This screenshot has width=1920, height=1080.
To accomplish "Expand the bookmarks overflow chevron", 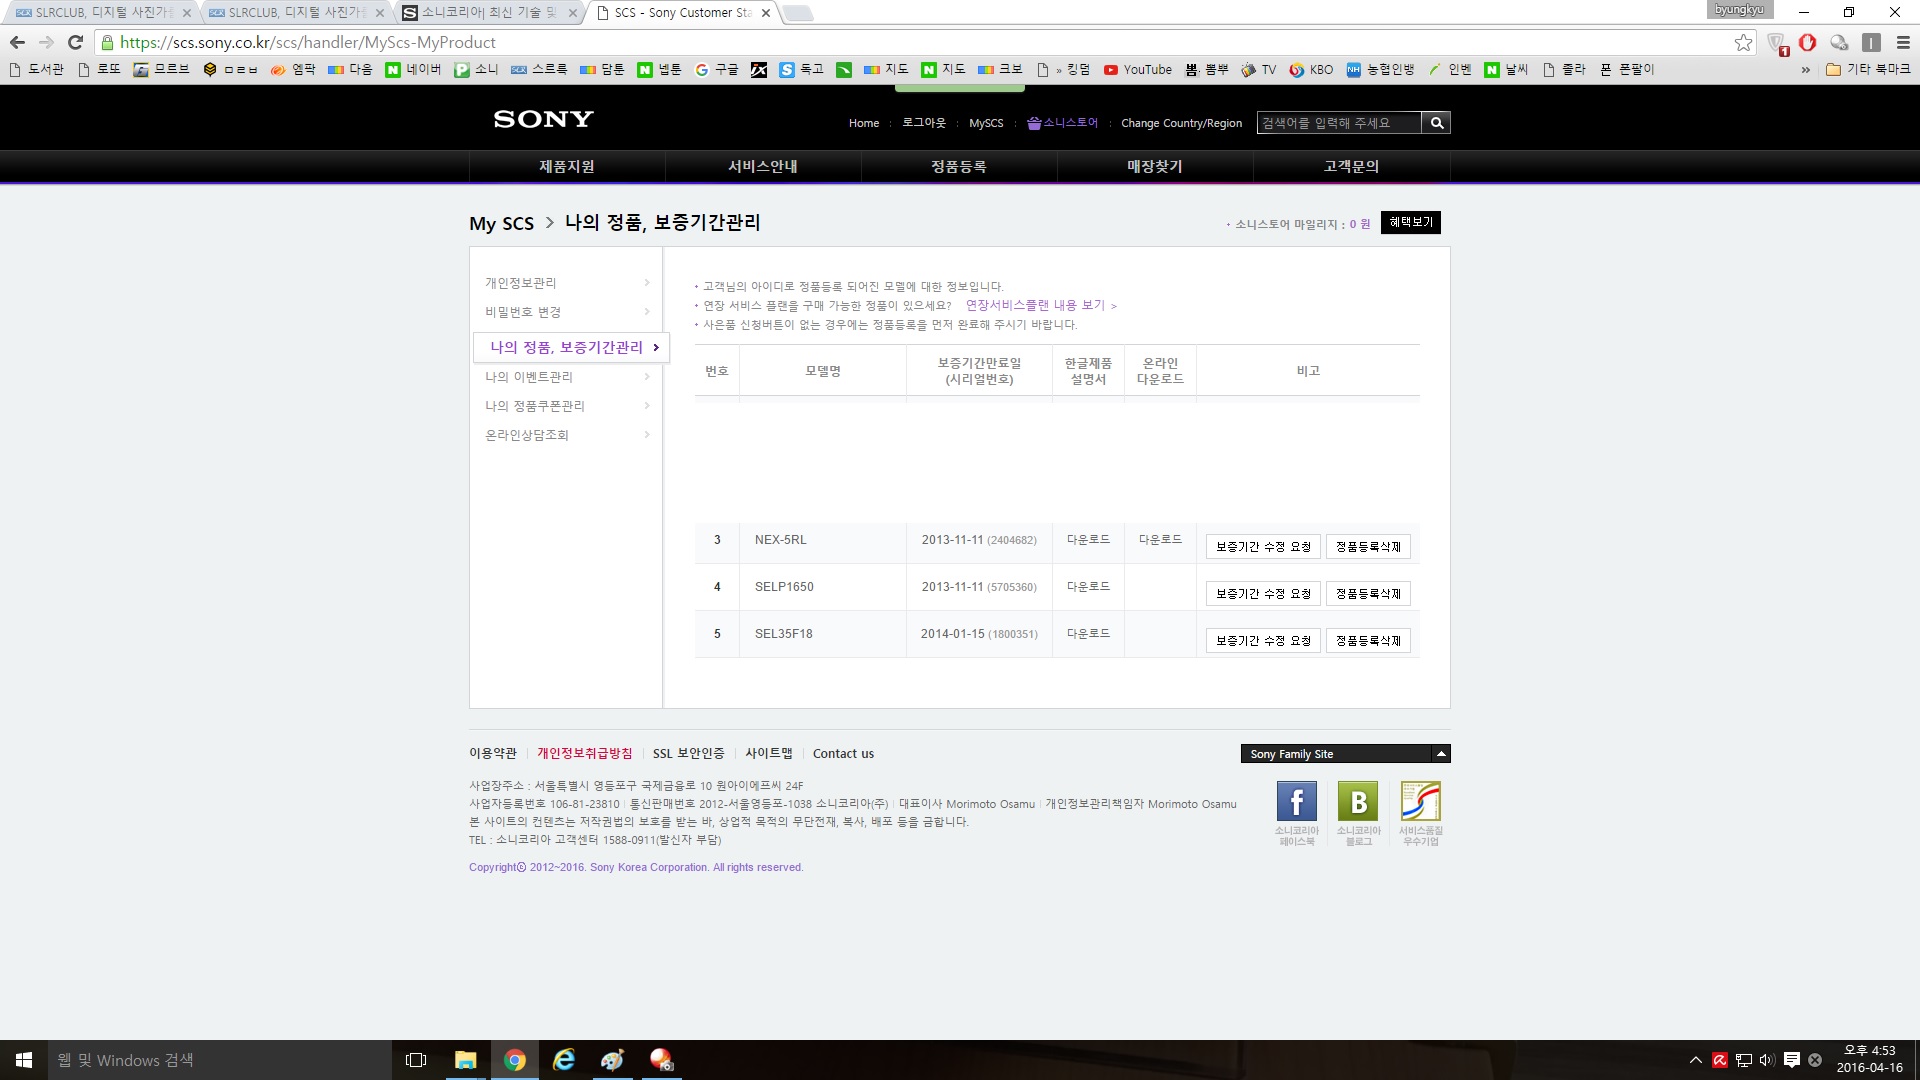I will [x=1805, y=70].
